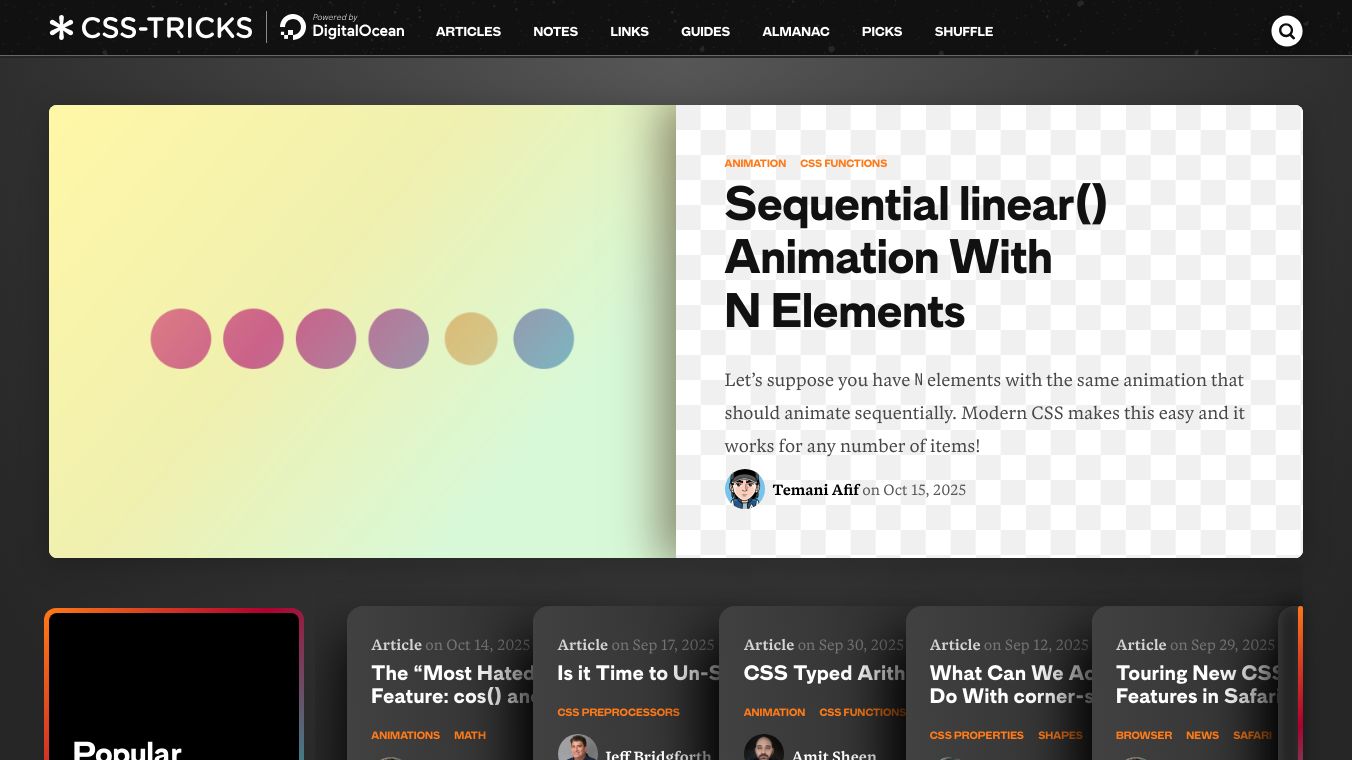
Task: Click the "on Sep 30, 2025" article date
Action: tap(850, 645)
